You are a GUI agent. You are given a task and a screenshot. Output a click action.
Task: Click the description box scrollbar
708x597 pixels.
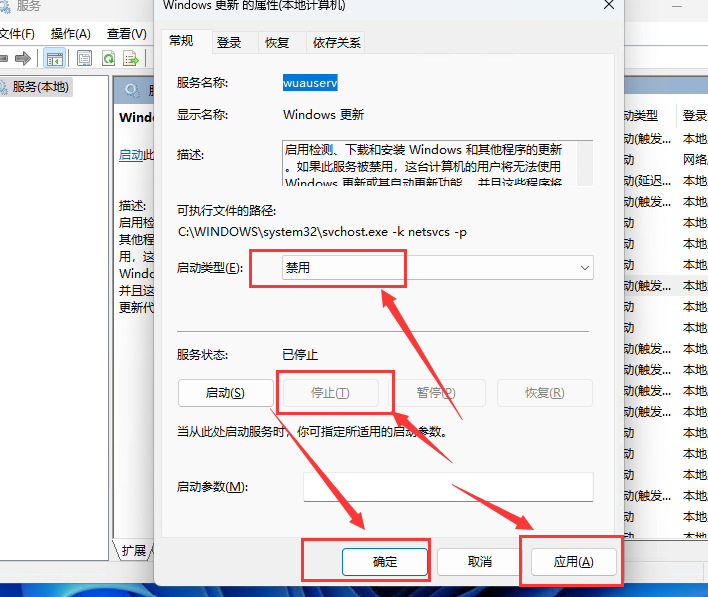(585, 163)
